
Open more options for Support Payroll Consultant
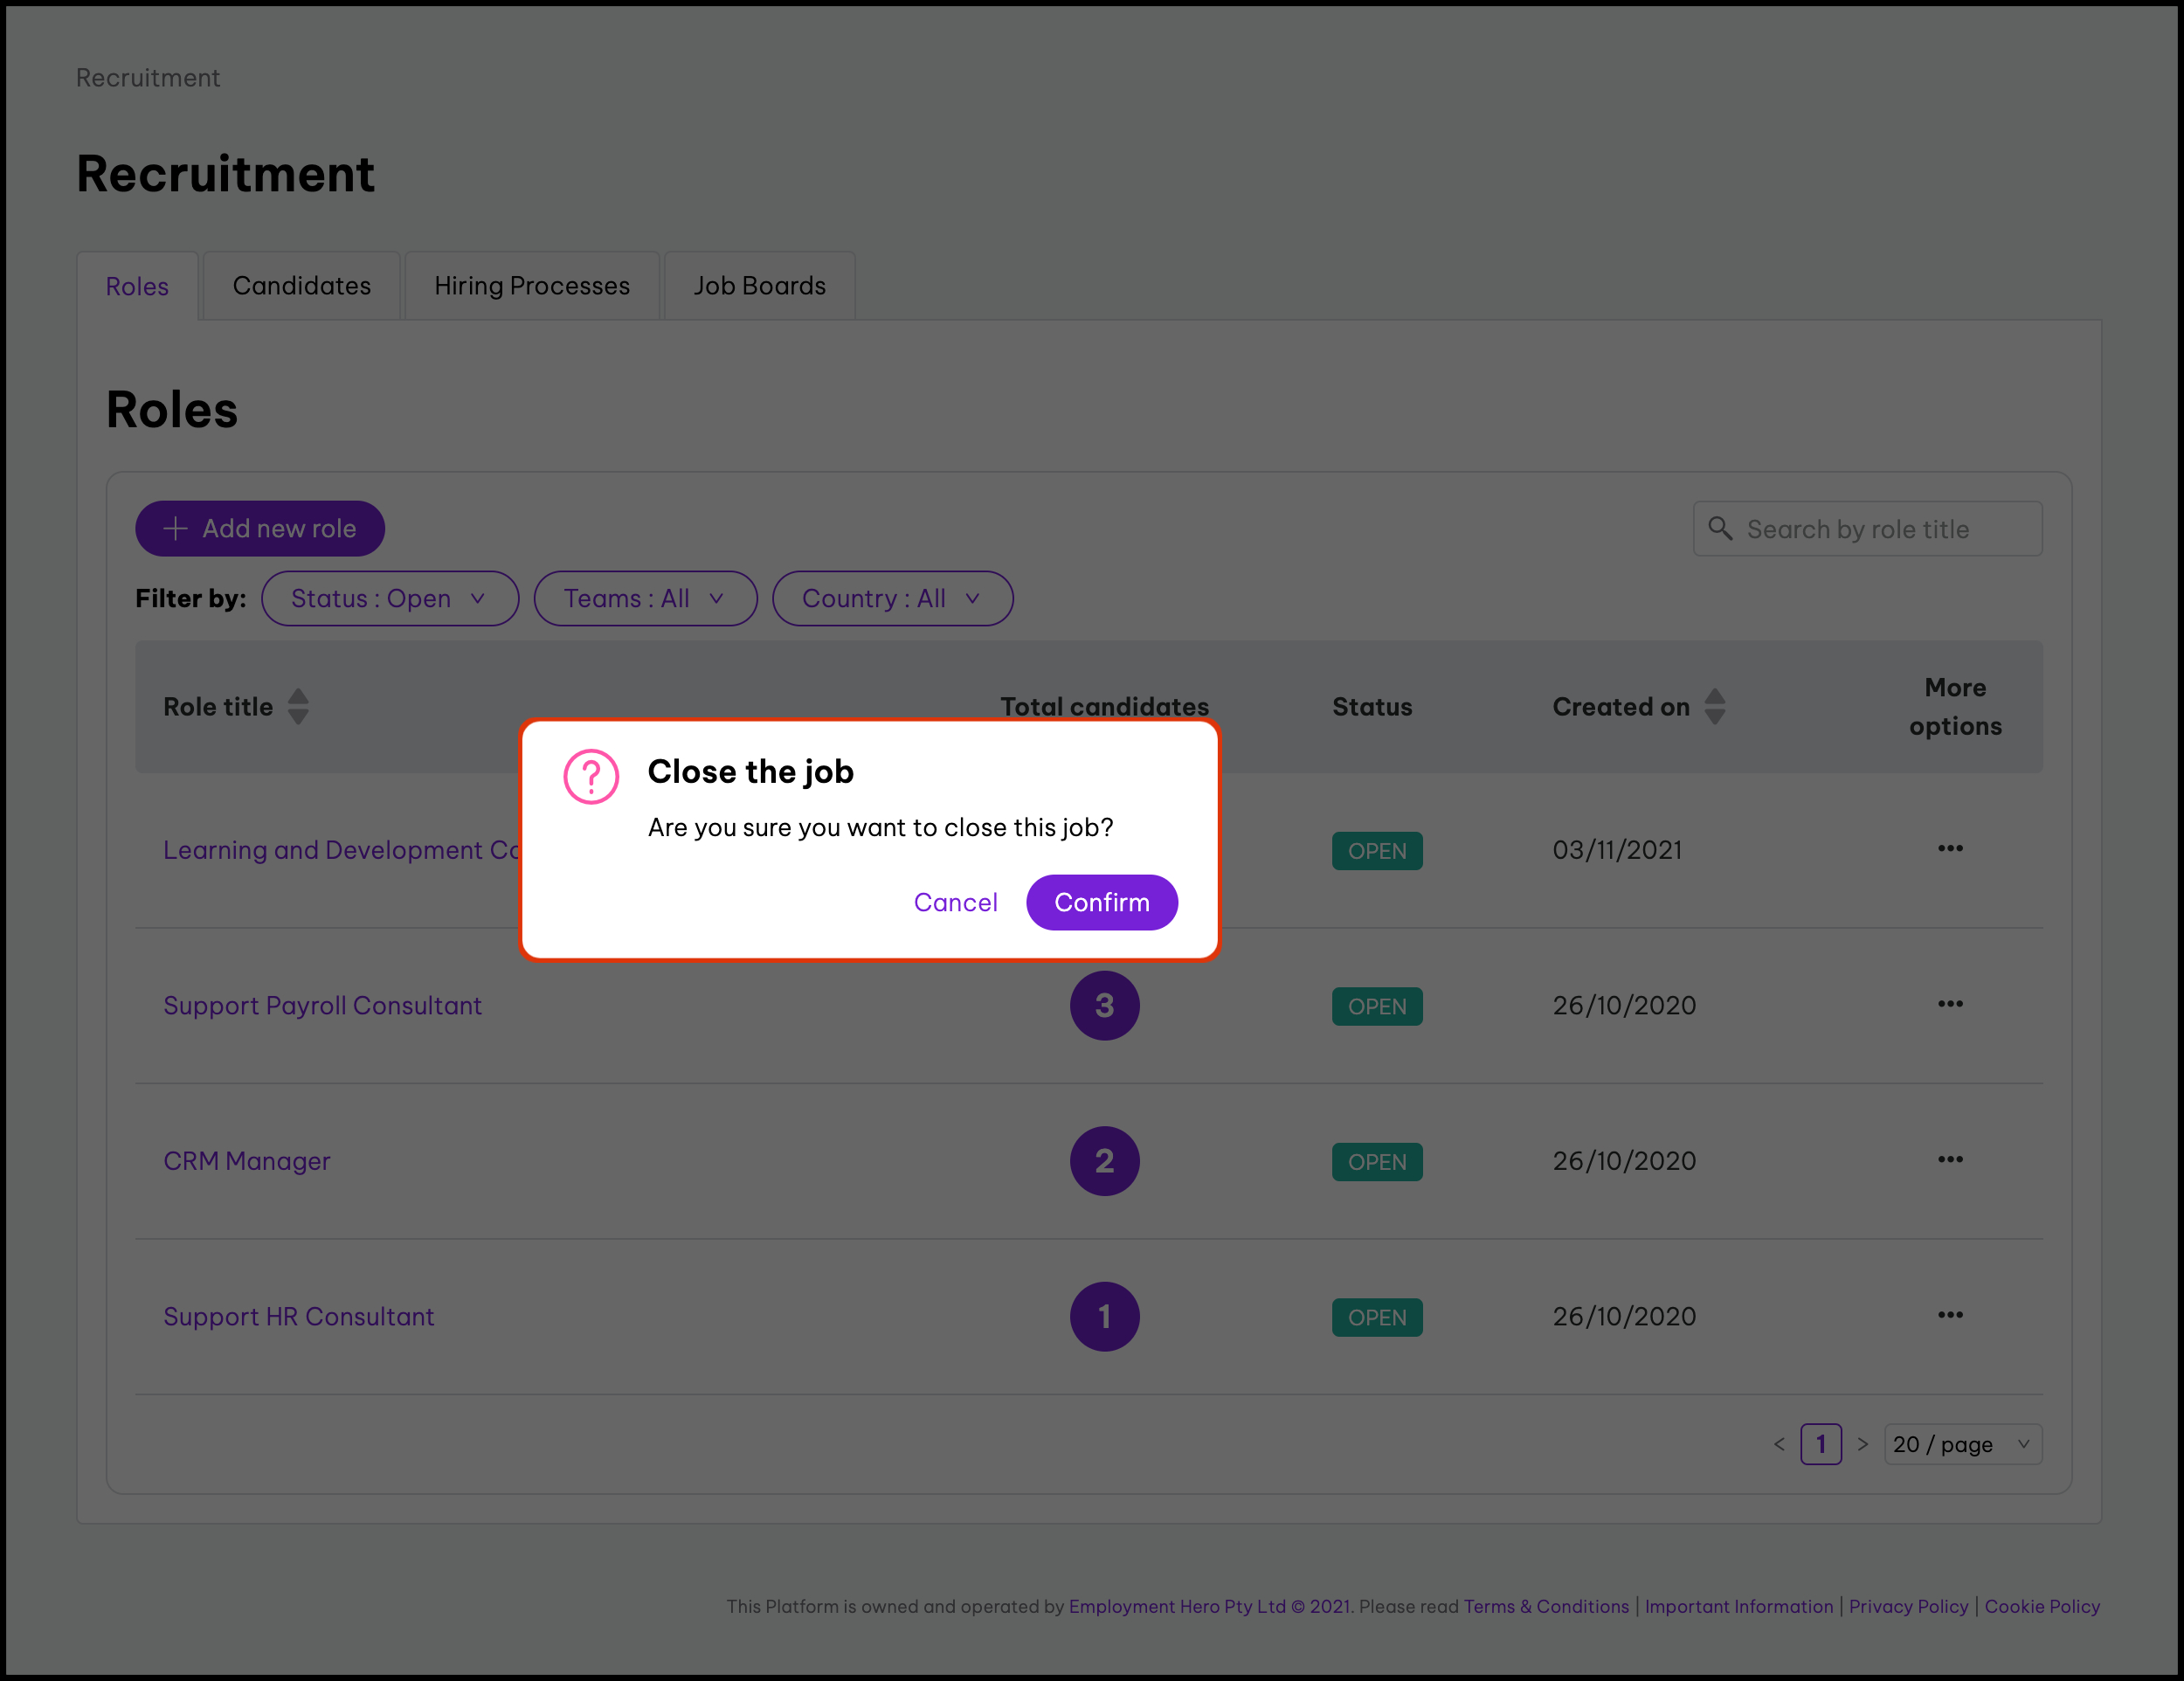[1949, 1004]
